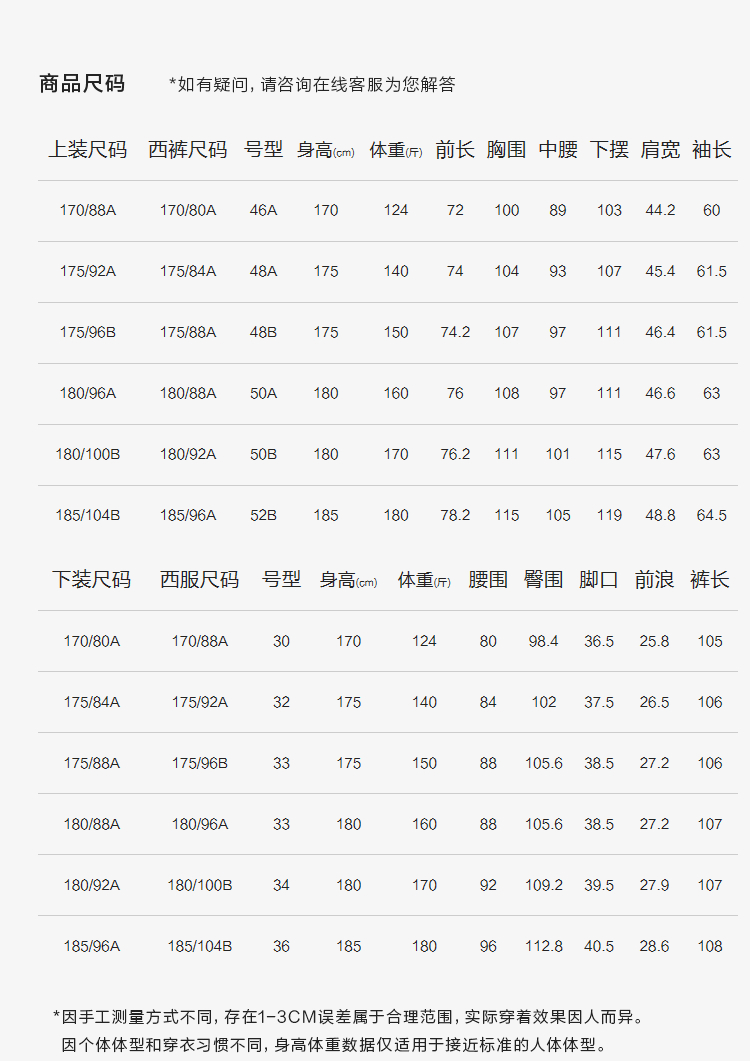
Task: Click the 112.8 hip measurement value
Action: pos(544,946)
